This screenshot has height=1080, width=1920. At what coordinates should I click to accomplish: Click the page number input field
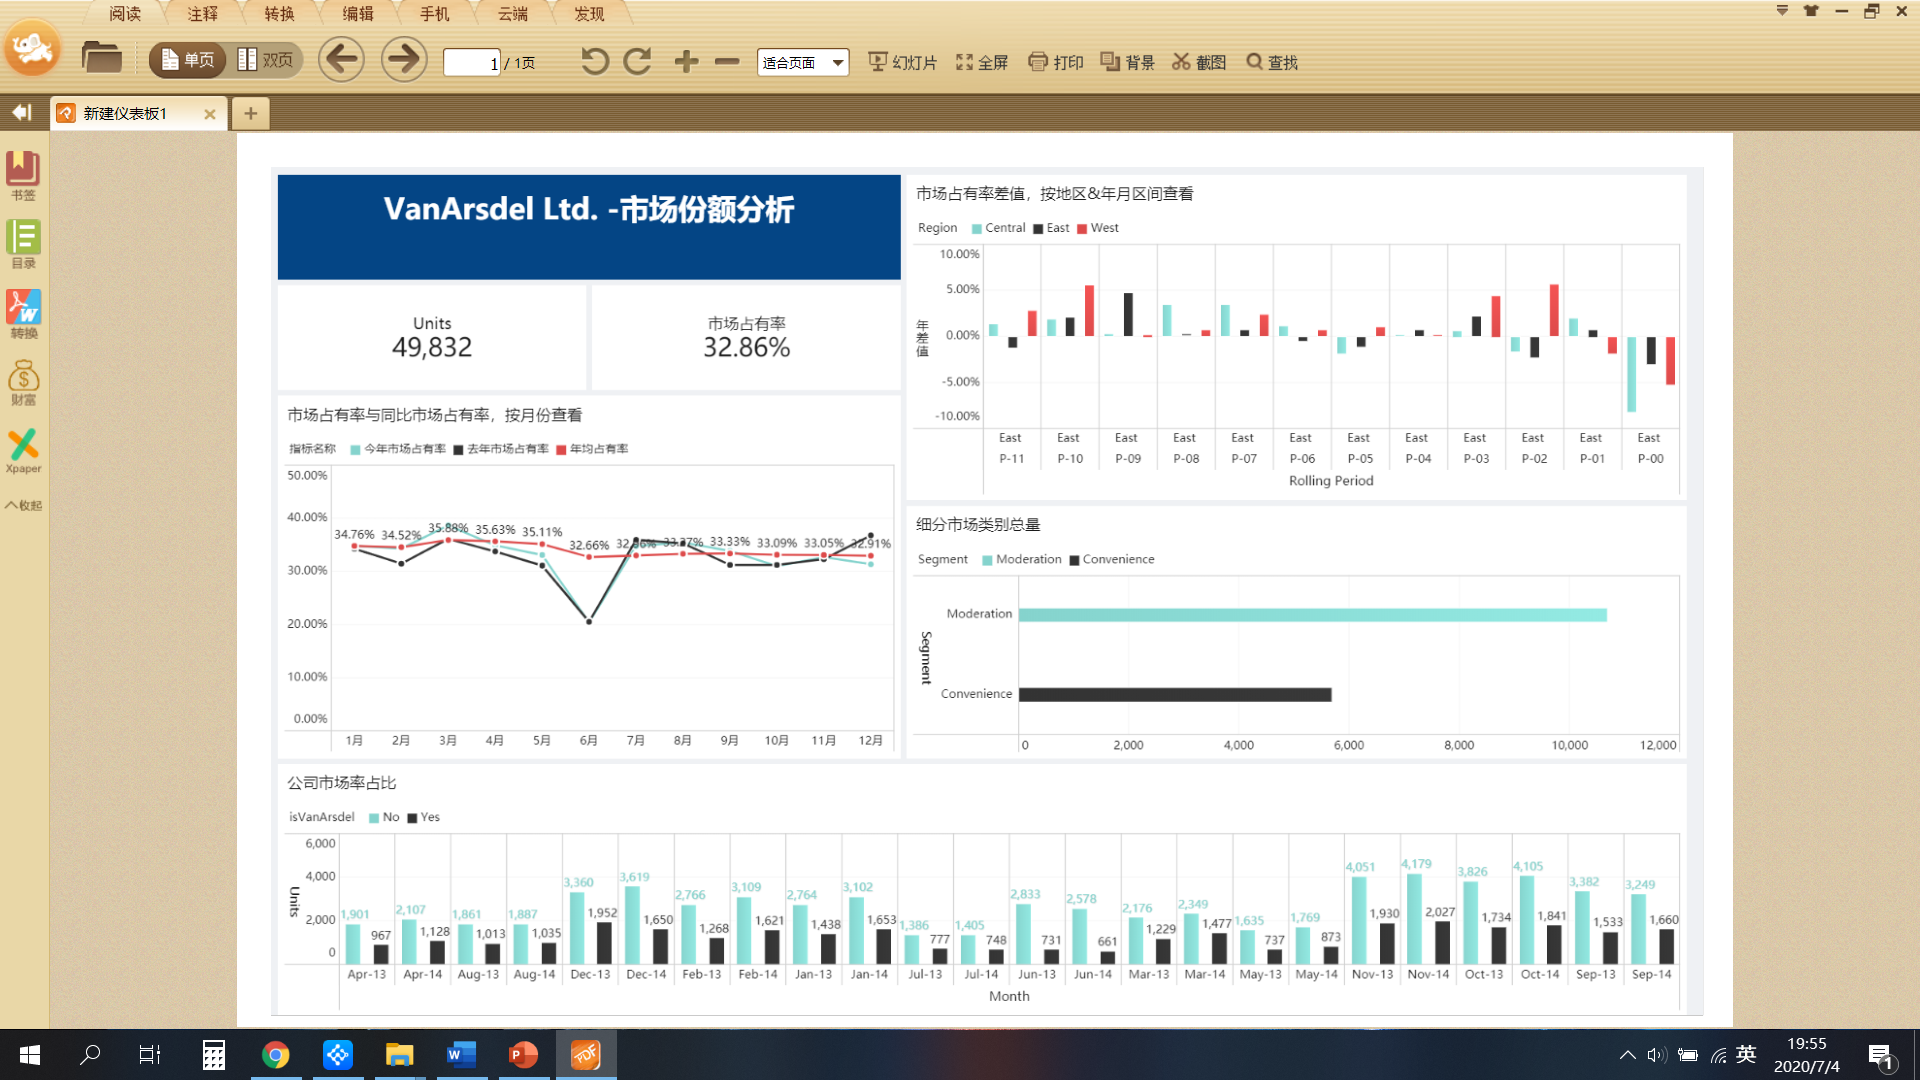[471, 63]
